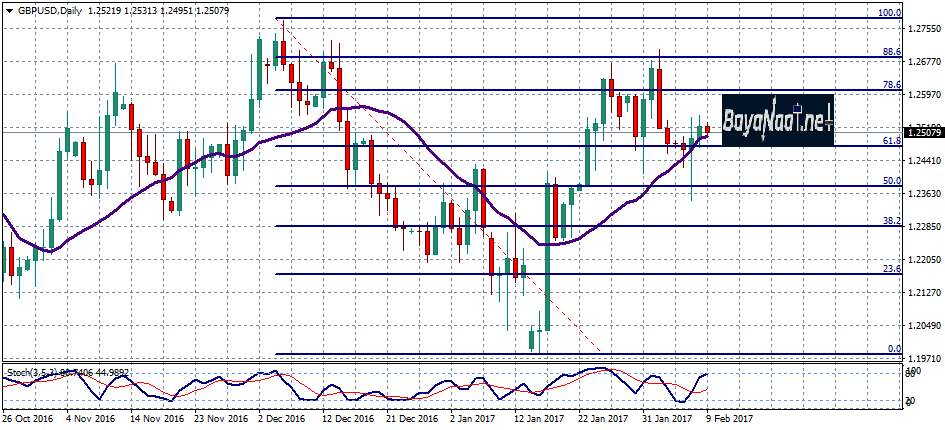
Task: Click the current price tag 1.25079
Action: 923,132
